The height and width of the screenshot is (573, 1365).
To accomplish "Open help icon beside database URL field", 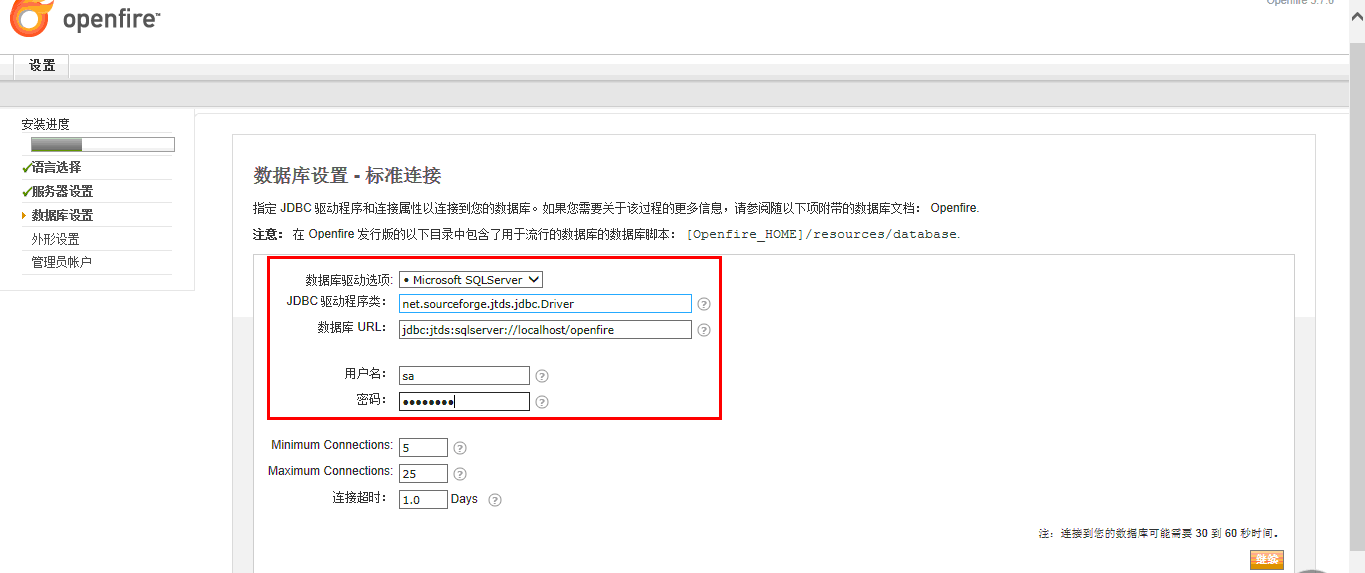I will [704, 330].
